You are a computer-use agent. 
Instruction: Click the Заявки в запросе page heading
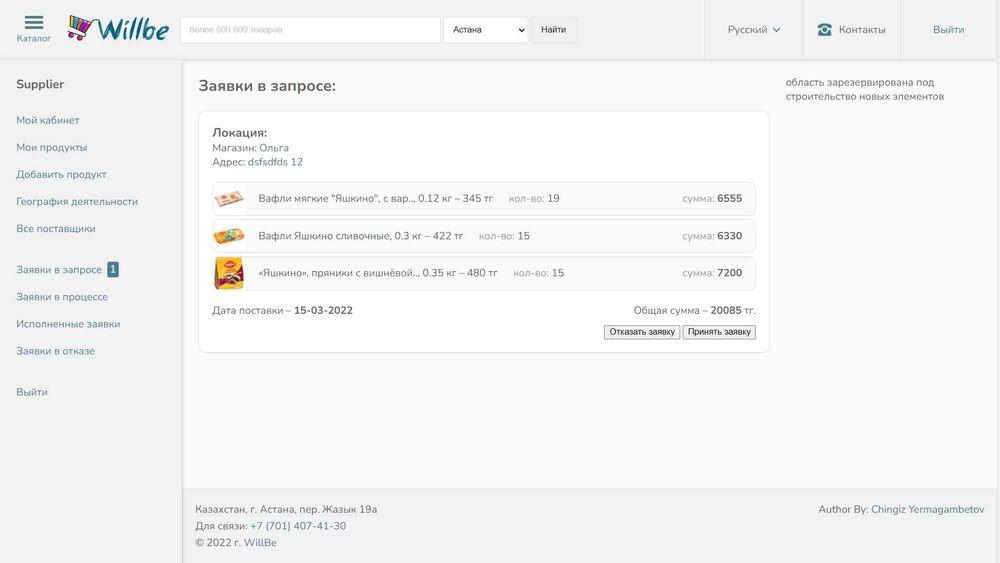[x=267, y=85]
